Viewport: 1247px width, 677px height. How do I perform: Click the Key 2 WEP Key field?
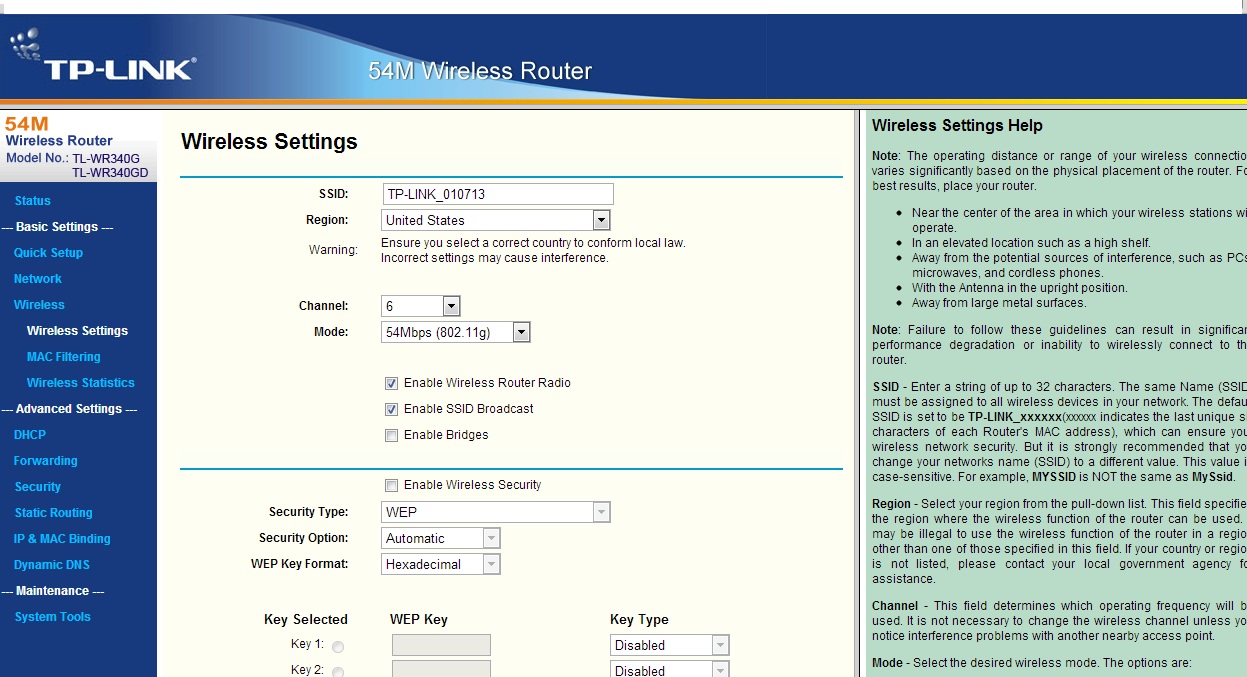pos(441,669)
